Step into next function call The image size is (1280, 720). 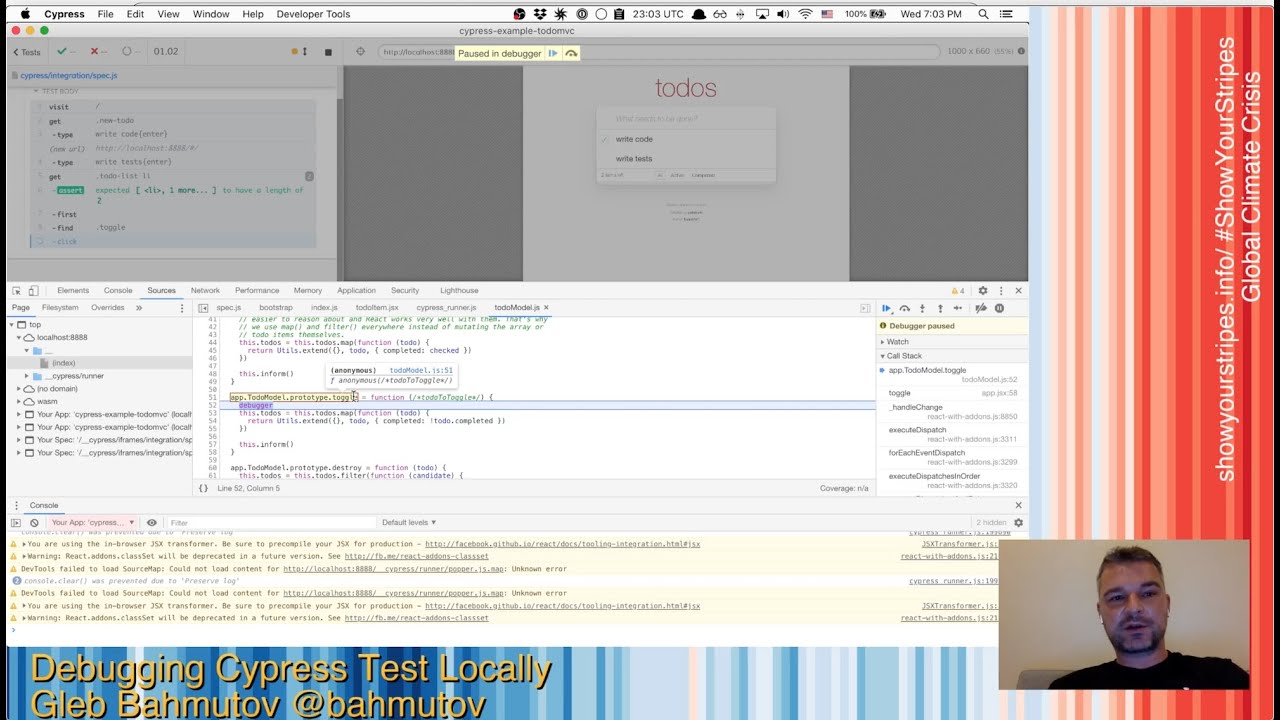click(922, 308)
